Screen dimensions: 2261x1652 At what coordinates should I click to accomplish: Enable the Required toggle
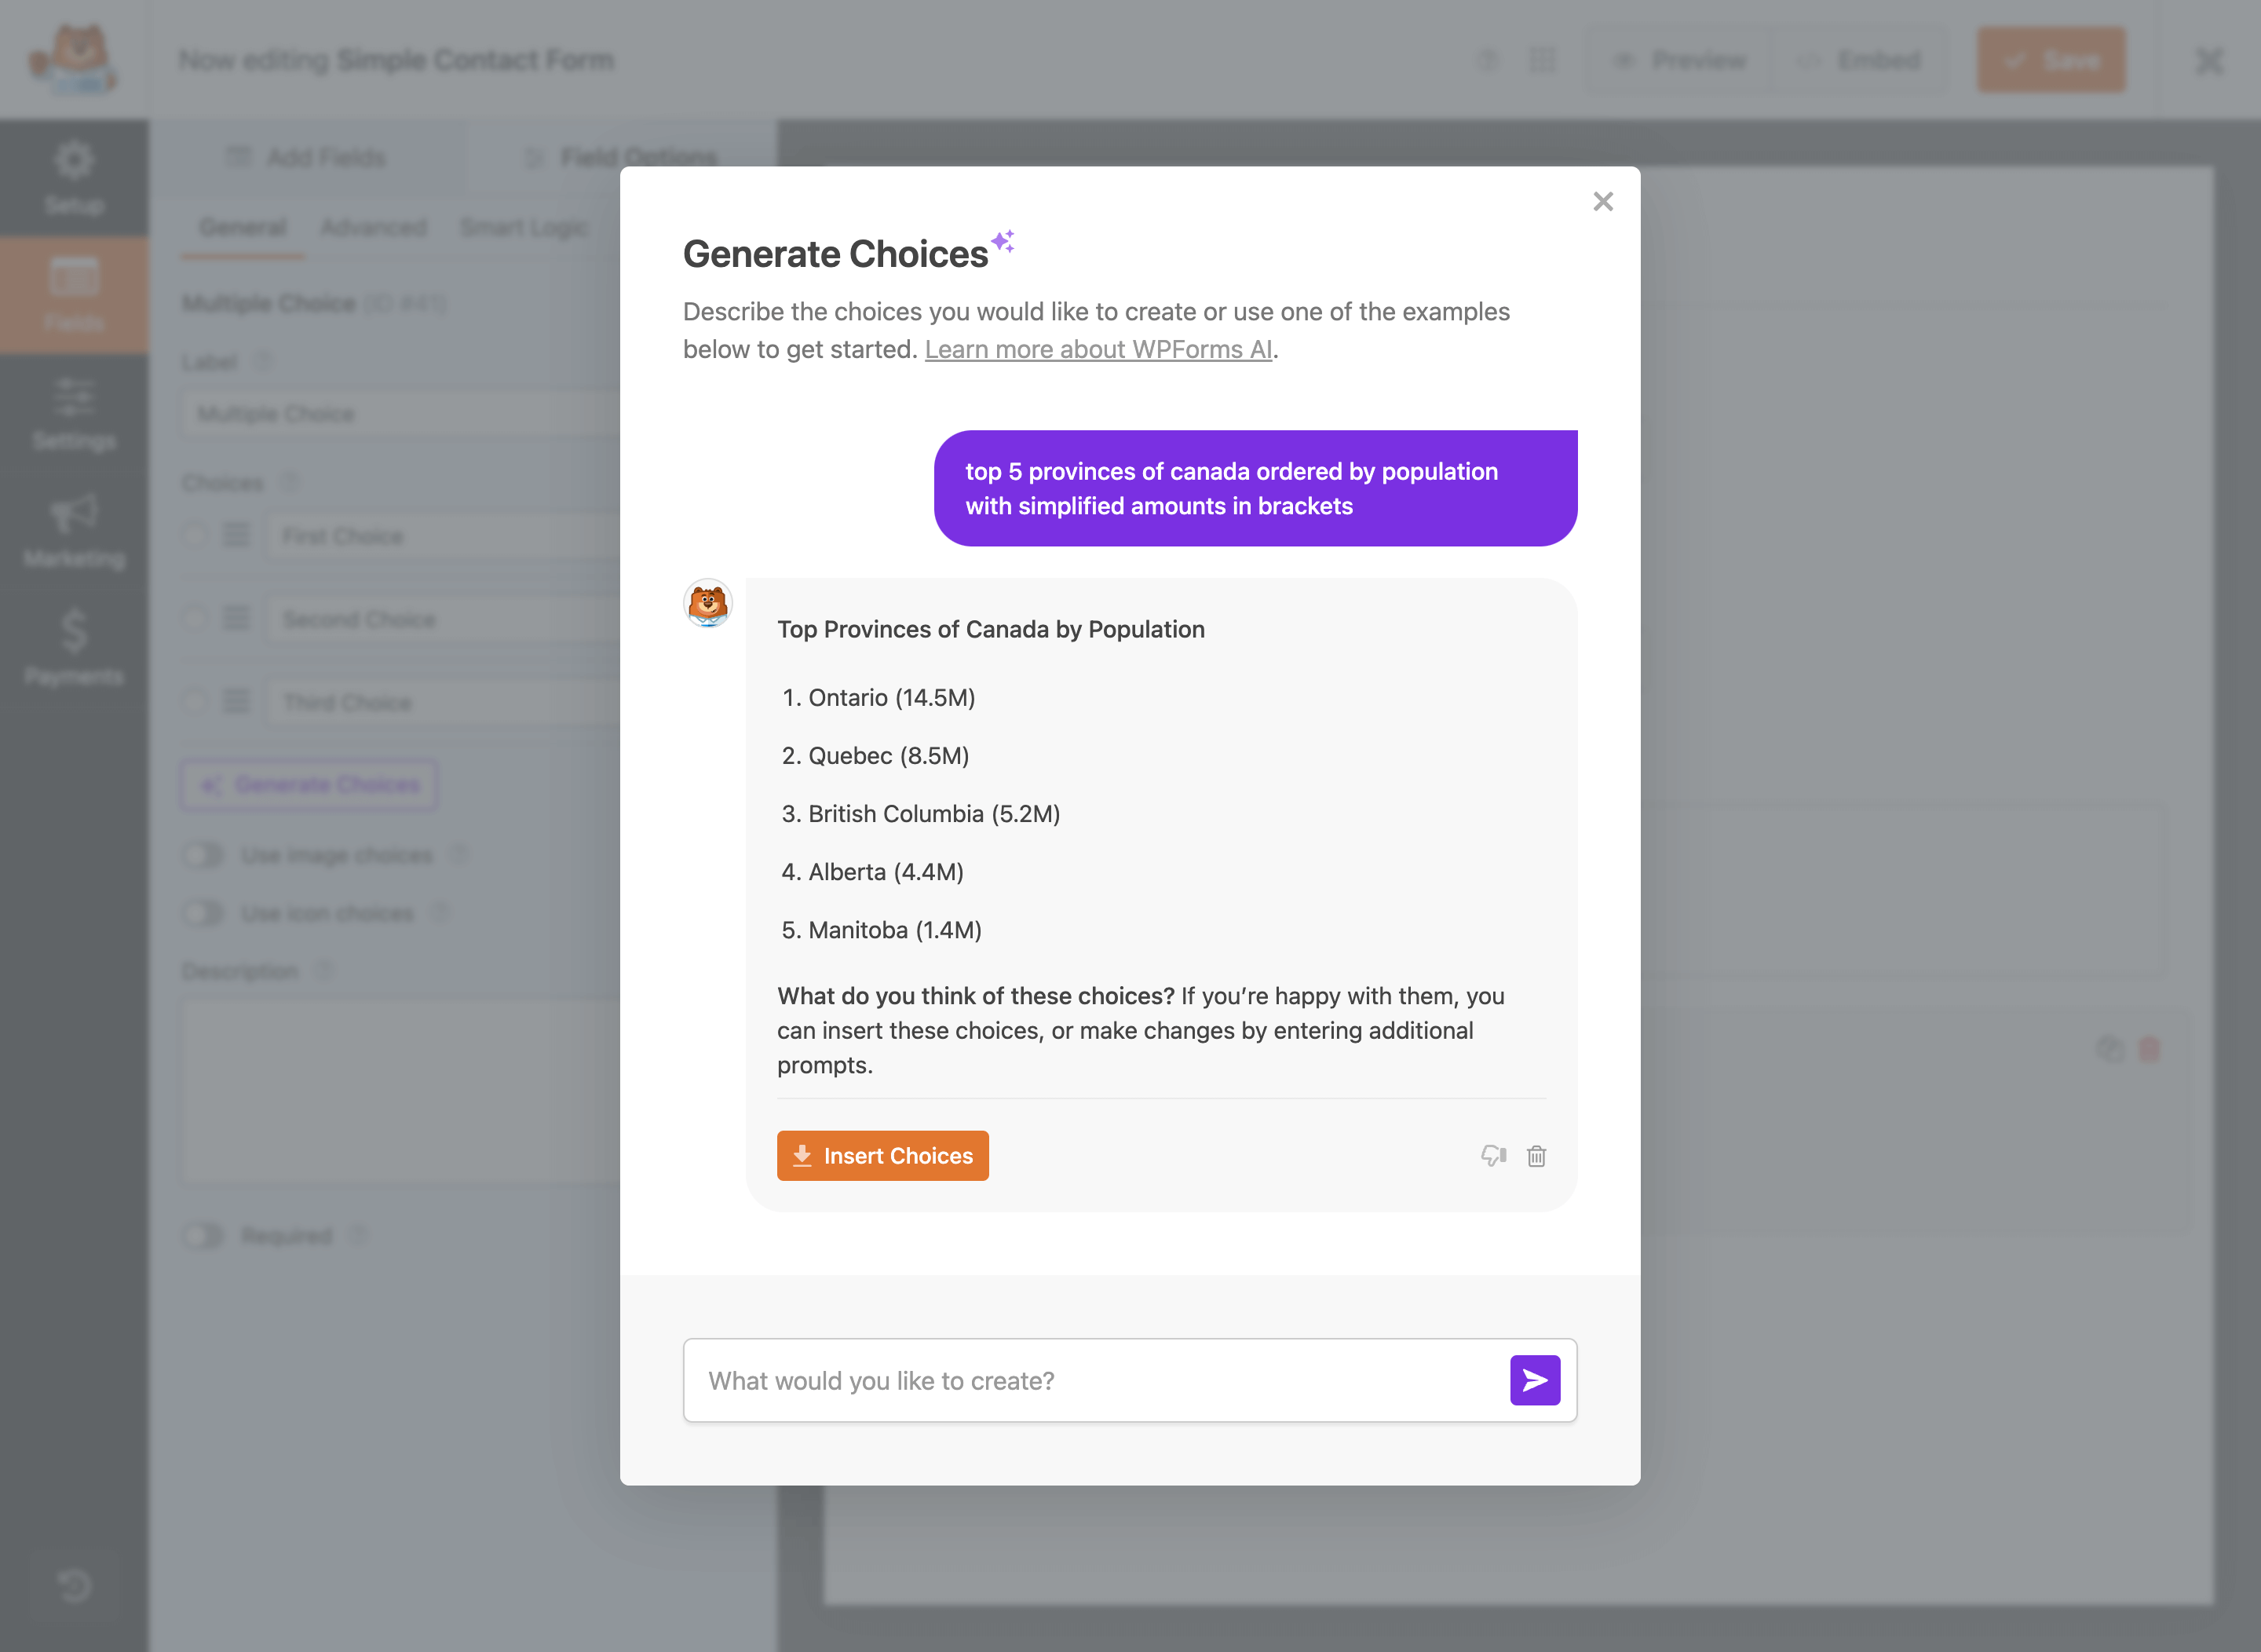[203, 1236]
